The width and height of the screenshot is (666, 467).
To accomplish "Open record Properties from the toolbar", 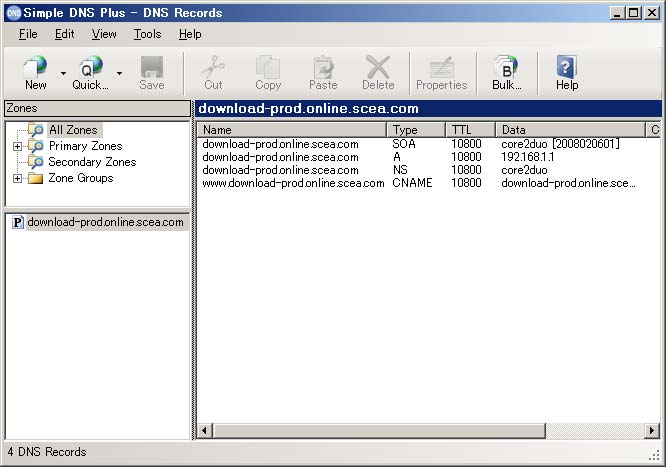I will [x=442, y=72].
